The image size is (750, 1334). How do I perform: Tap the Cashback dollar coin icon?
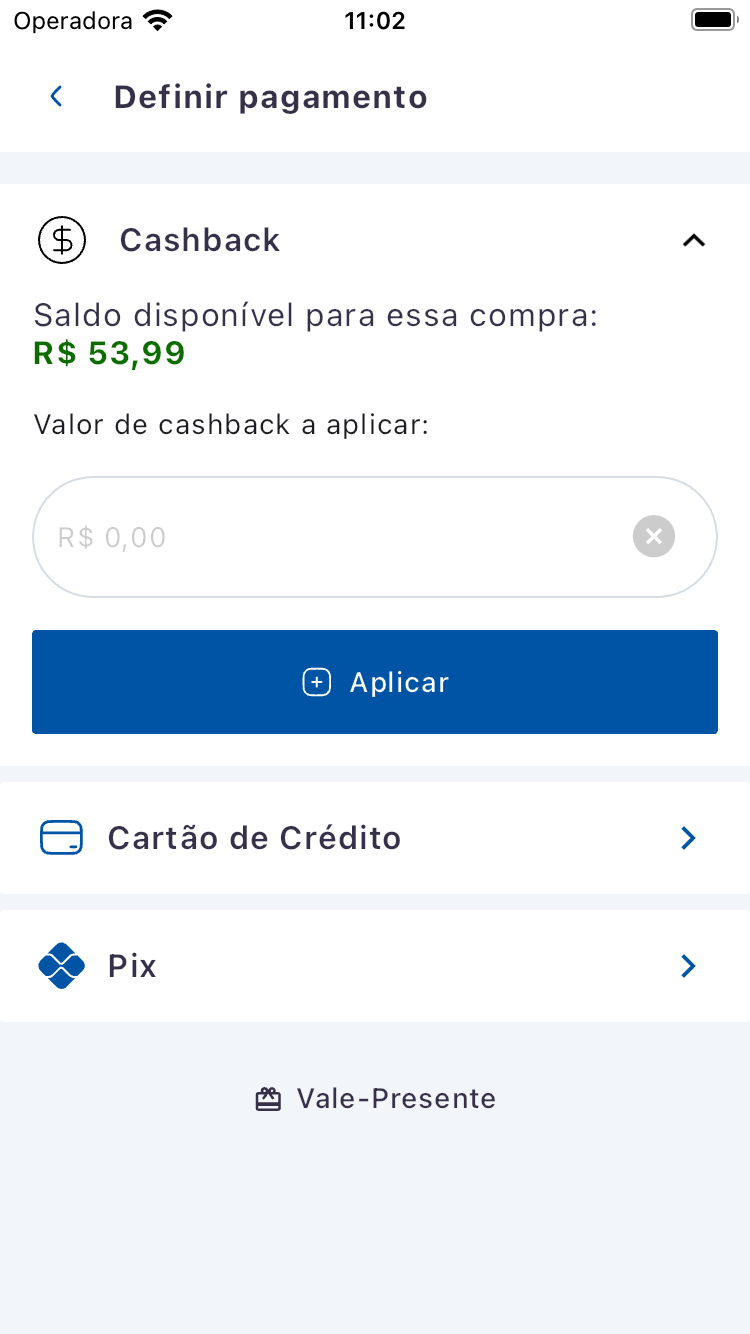62,240
